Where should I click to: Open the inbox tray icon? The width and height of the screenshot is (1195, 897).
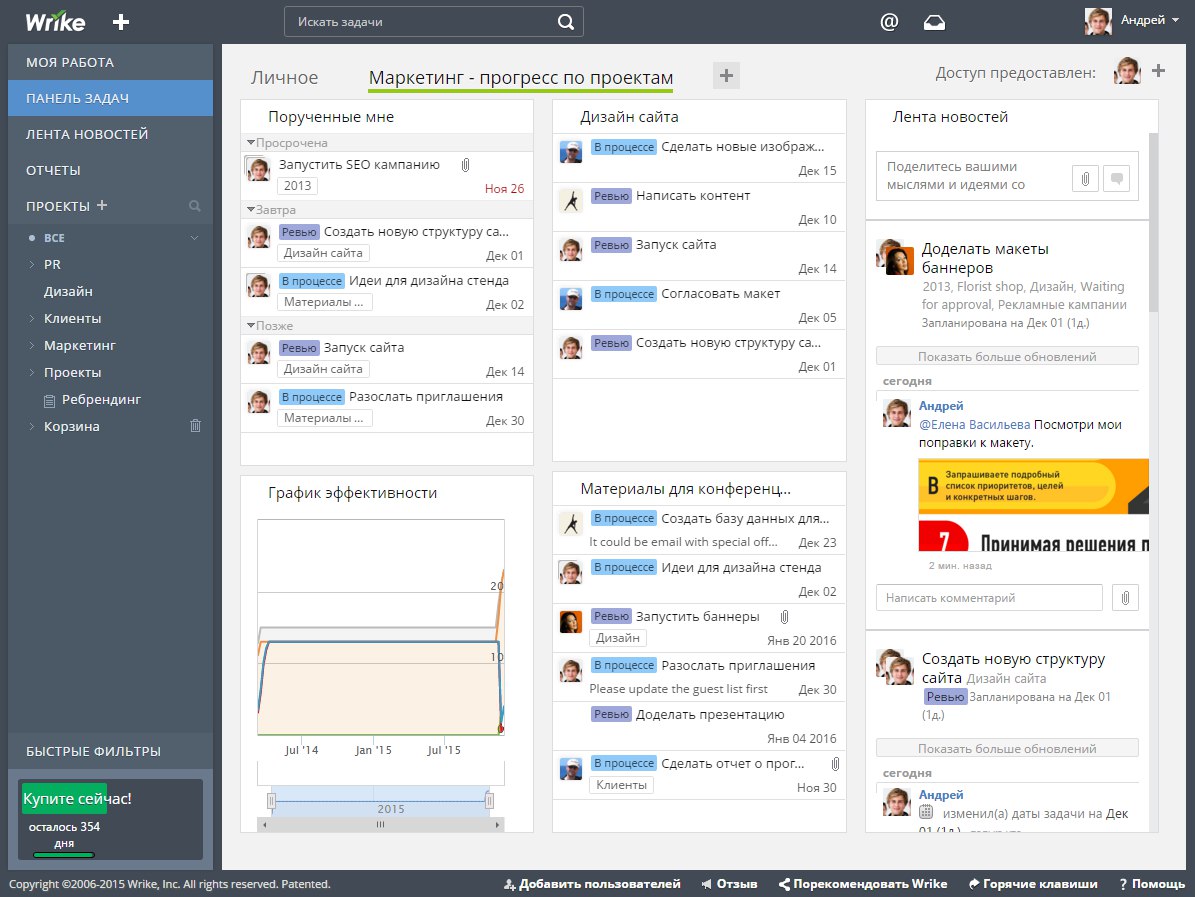(x=934, y=23)
